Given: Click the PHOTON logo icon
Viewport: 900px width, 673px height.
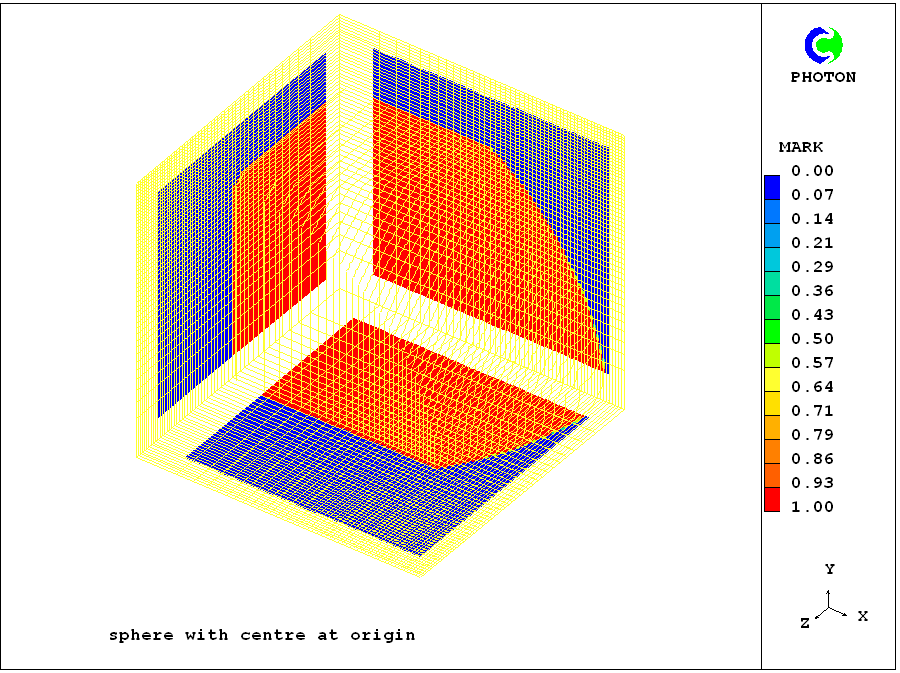Looking at the screenshot, I should 823,44.
